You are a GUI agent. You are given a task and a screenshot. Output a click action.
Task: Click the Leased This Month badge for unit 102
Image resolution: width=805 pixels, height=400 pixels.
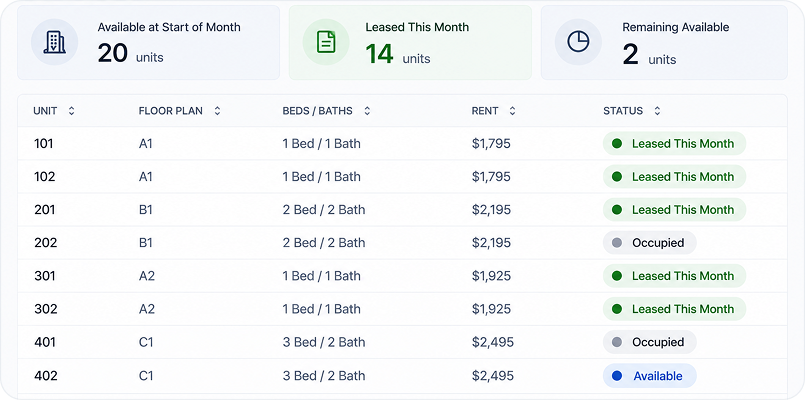coord(674,177)
